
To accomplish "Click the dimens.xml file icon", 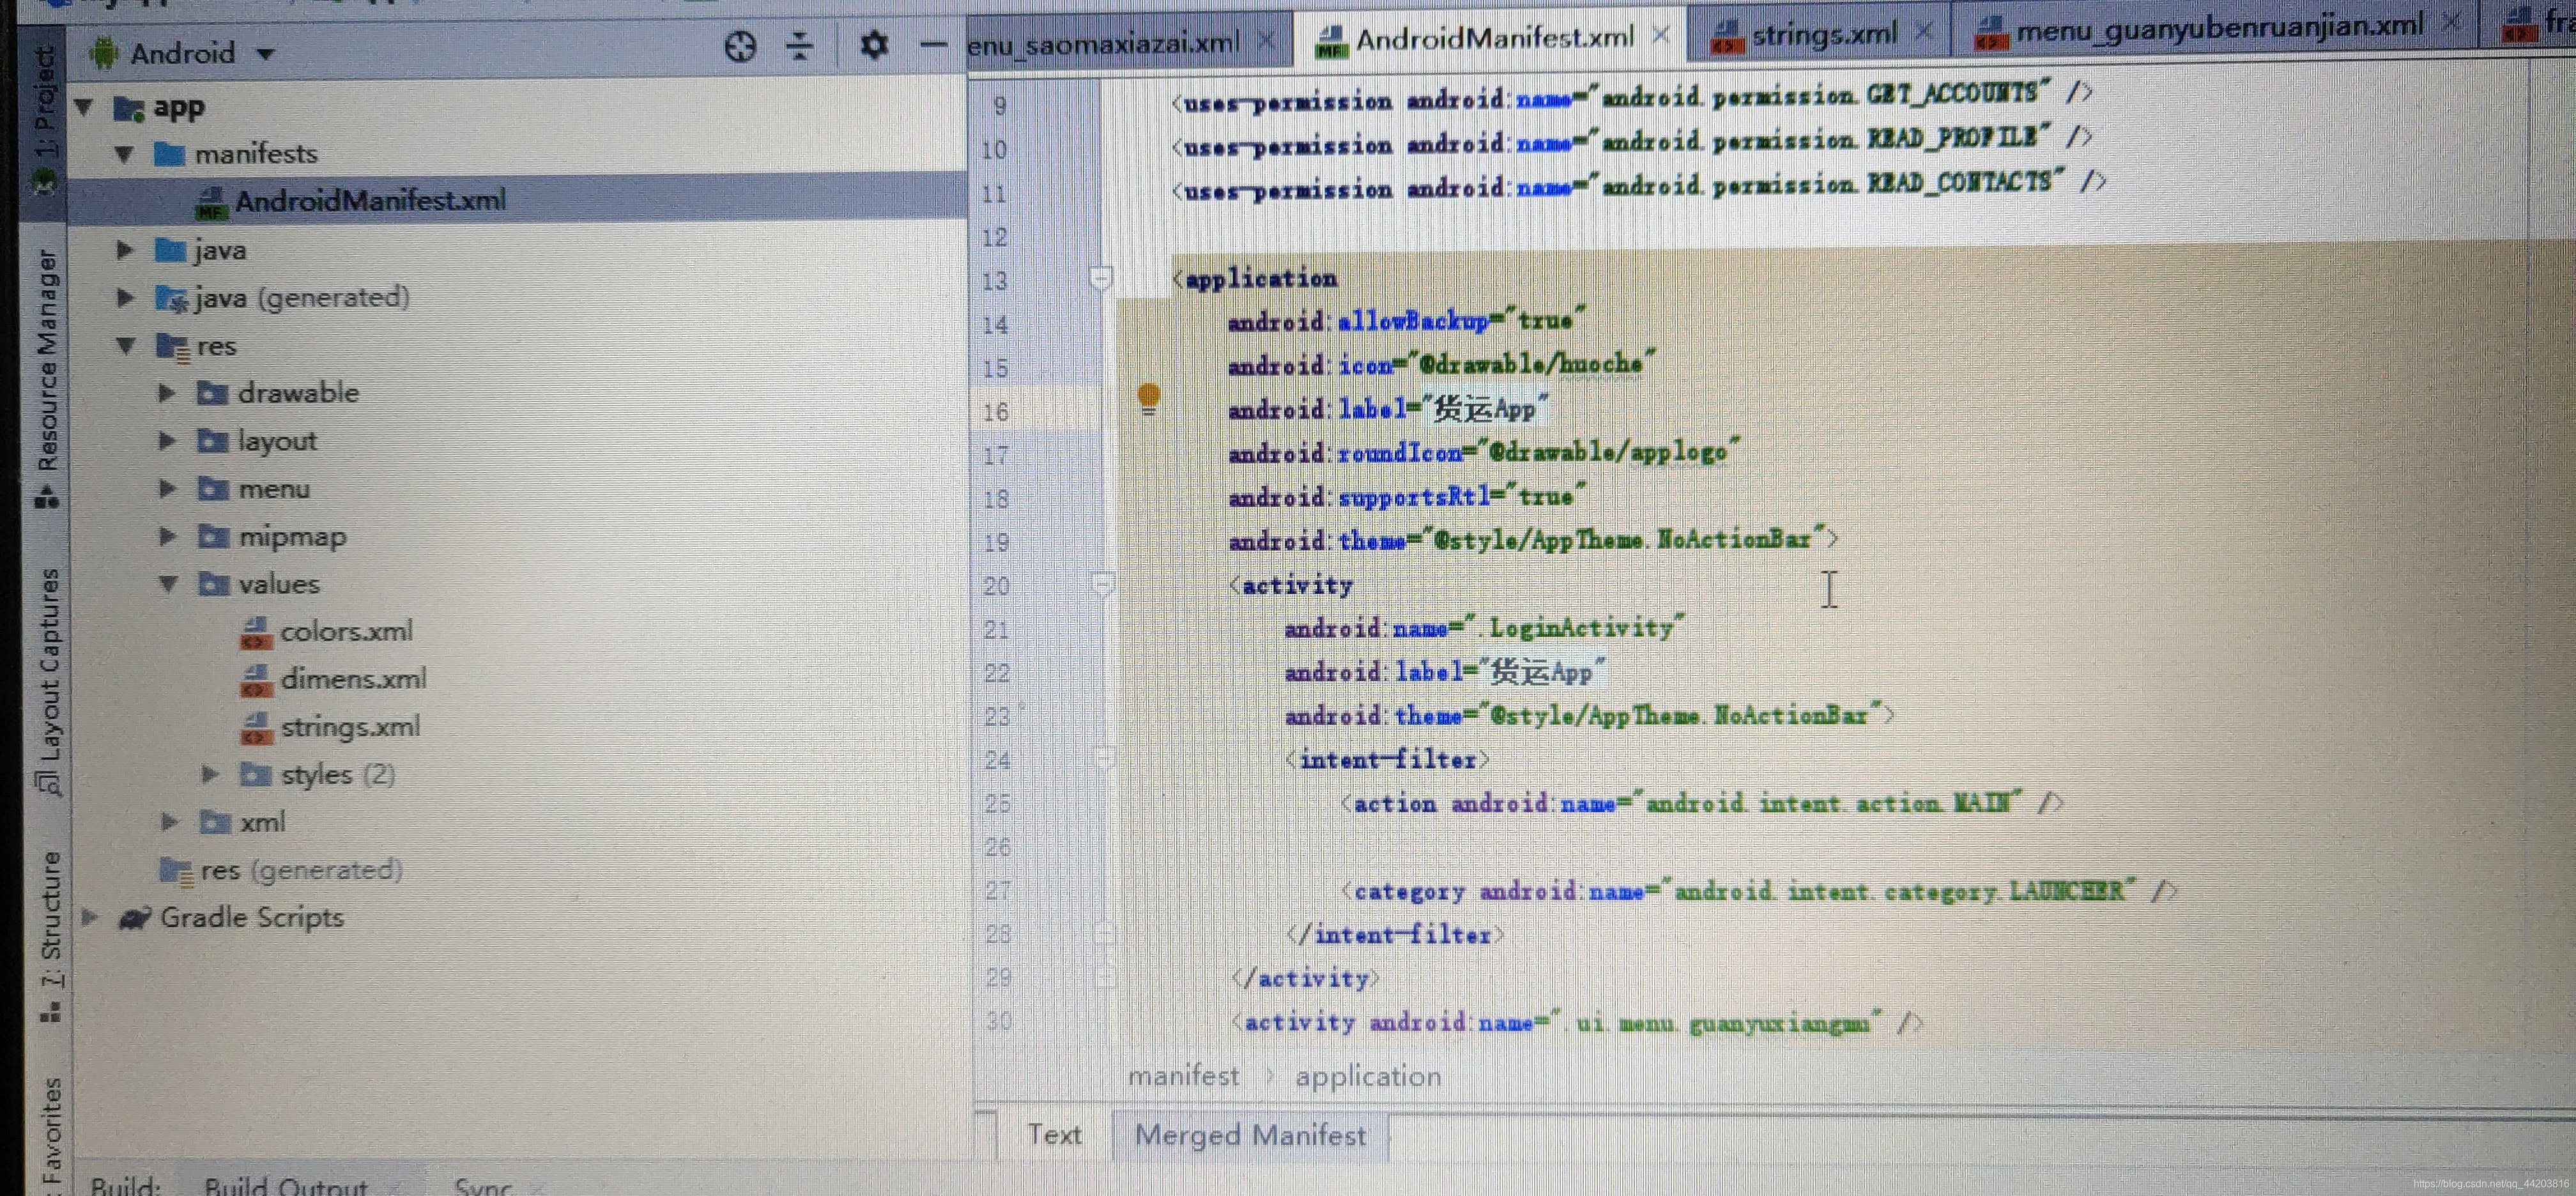I will tap(256, 680).
